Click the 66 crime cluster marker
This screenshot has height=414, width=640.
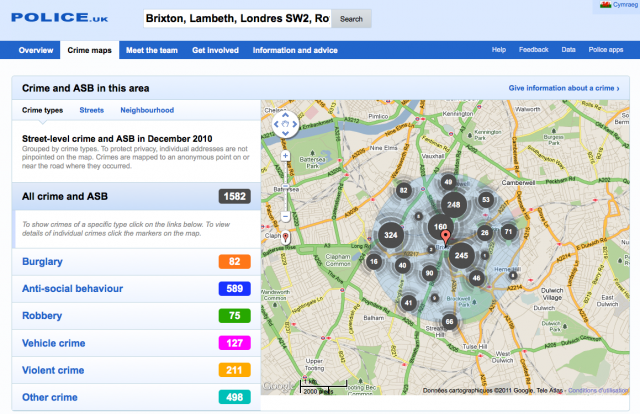click(449, 321)
